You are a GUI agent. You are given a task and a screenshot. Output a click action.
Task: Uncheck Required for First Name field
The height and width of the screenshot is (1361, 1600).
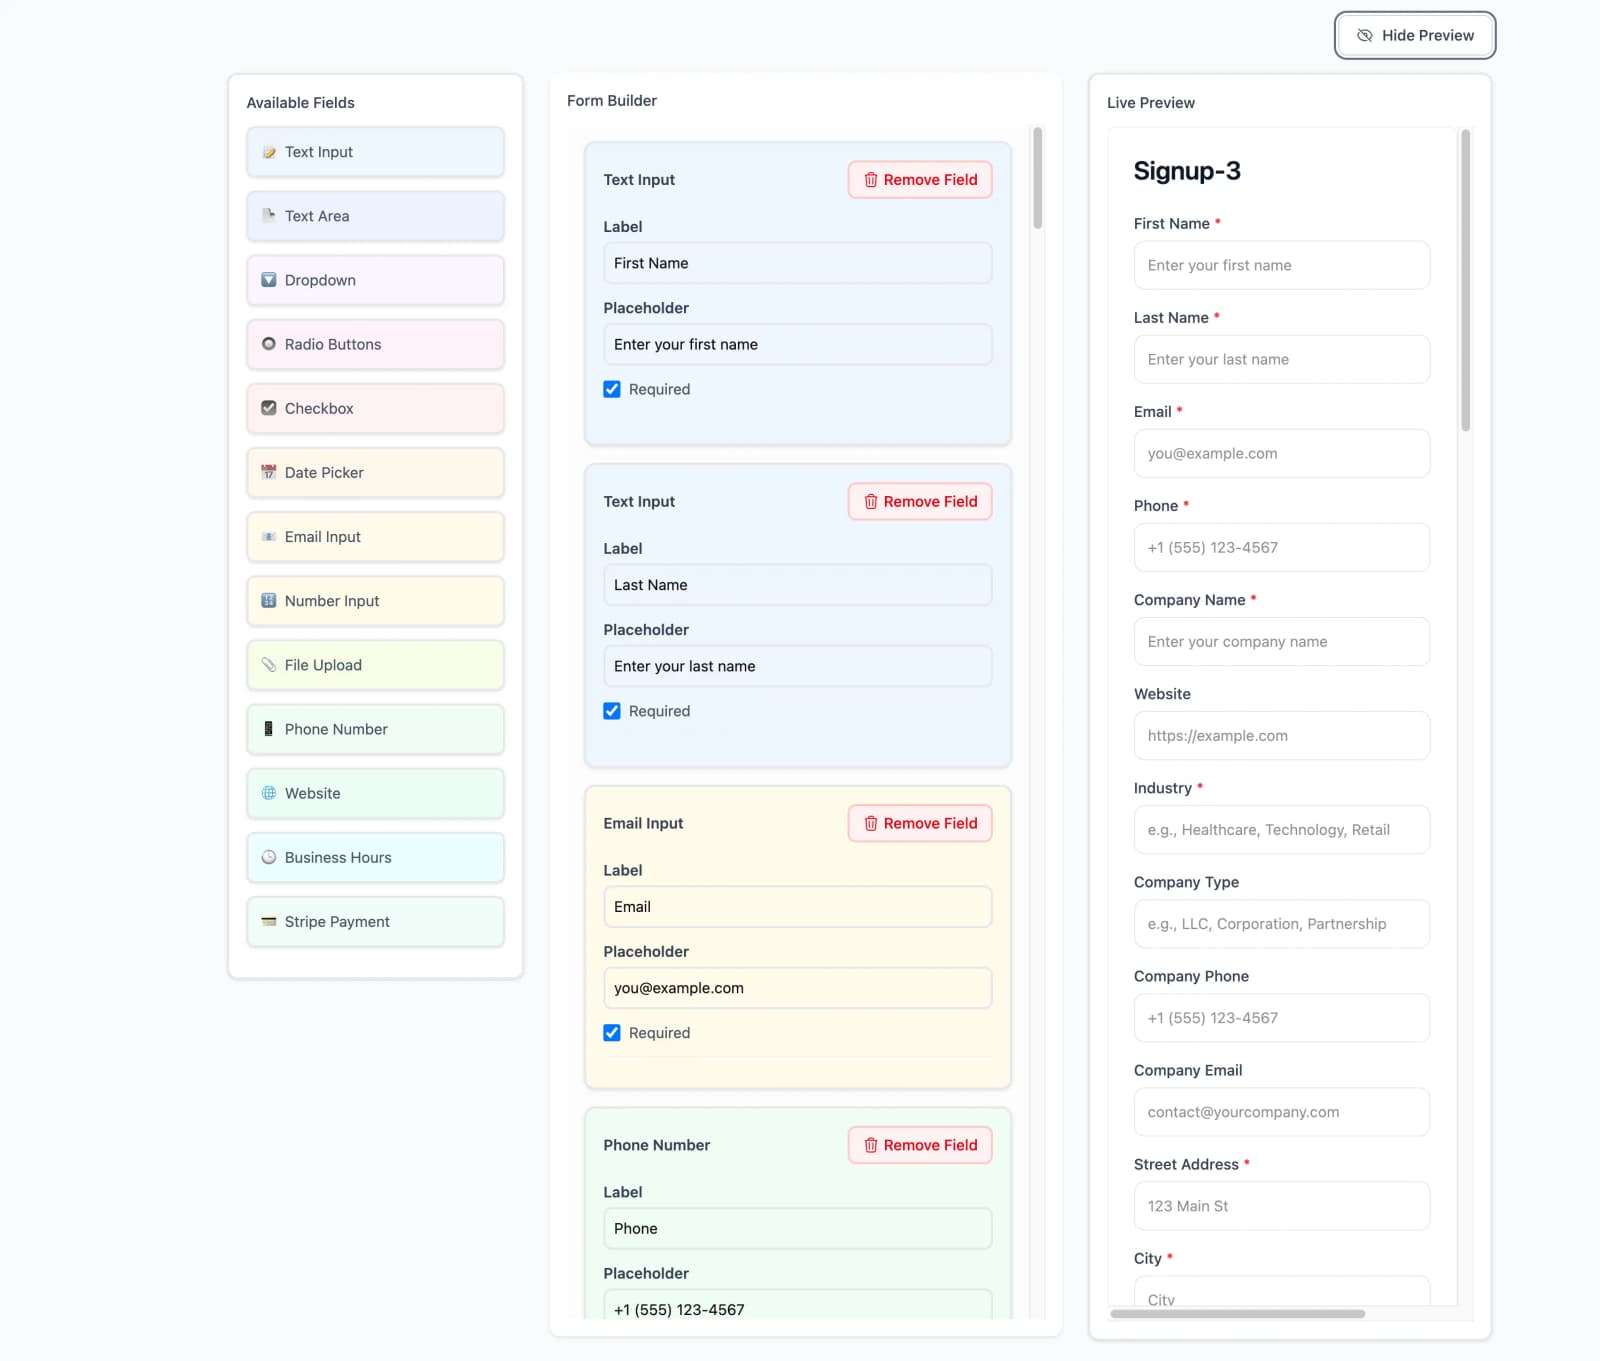(612, 389)
